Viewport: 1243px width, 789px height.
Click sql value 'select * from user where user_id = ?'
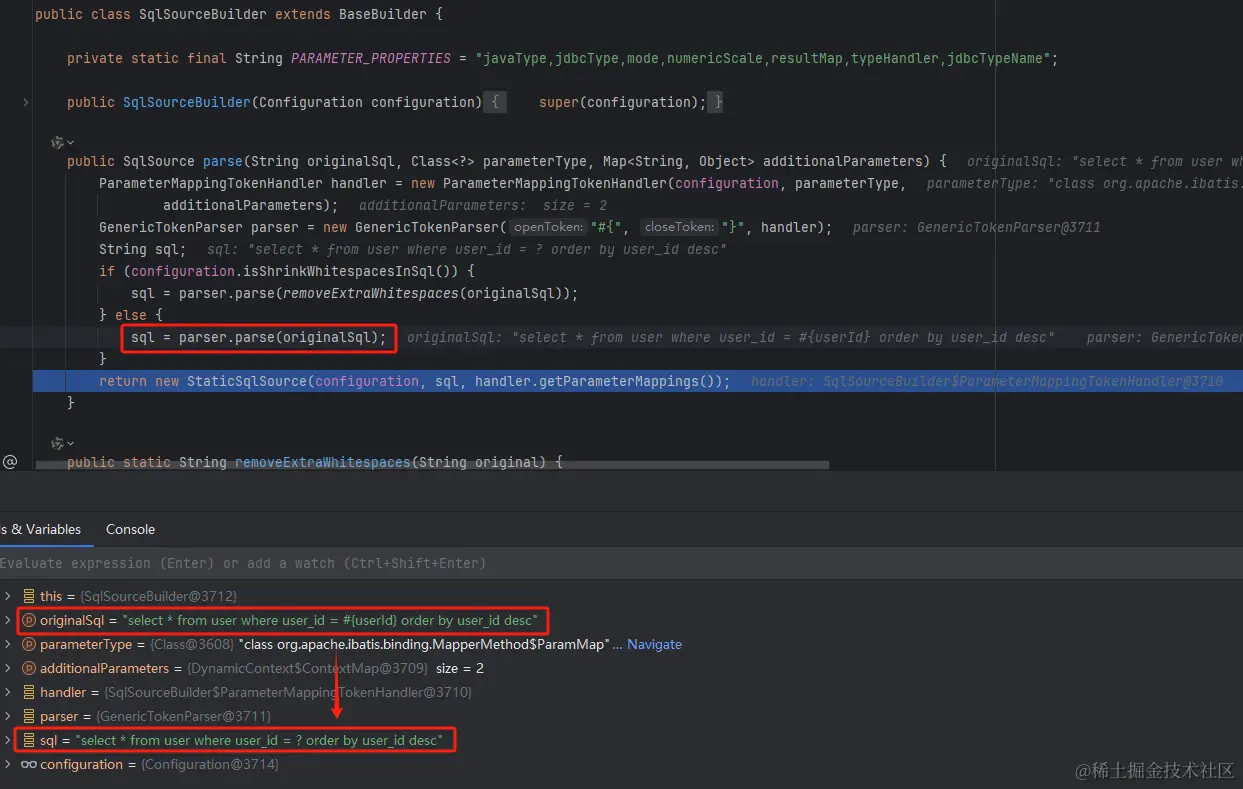tap(259, 740)
